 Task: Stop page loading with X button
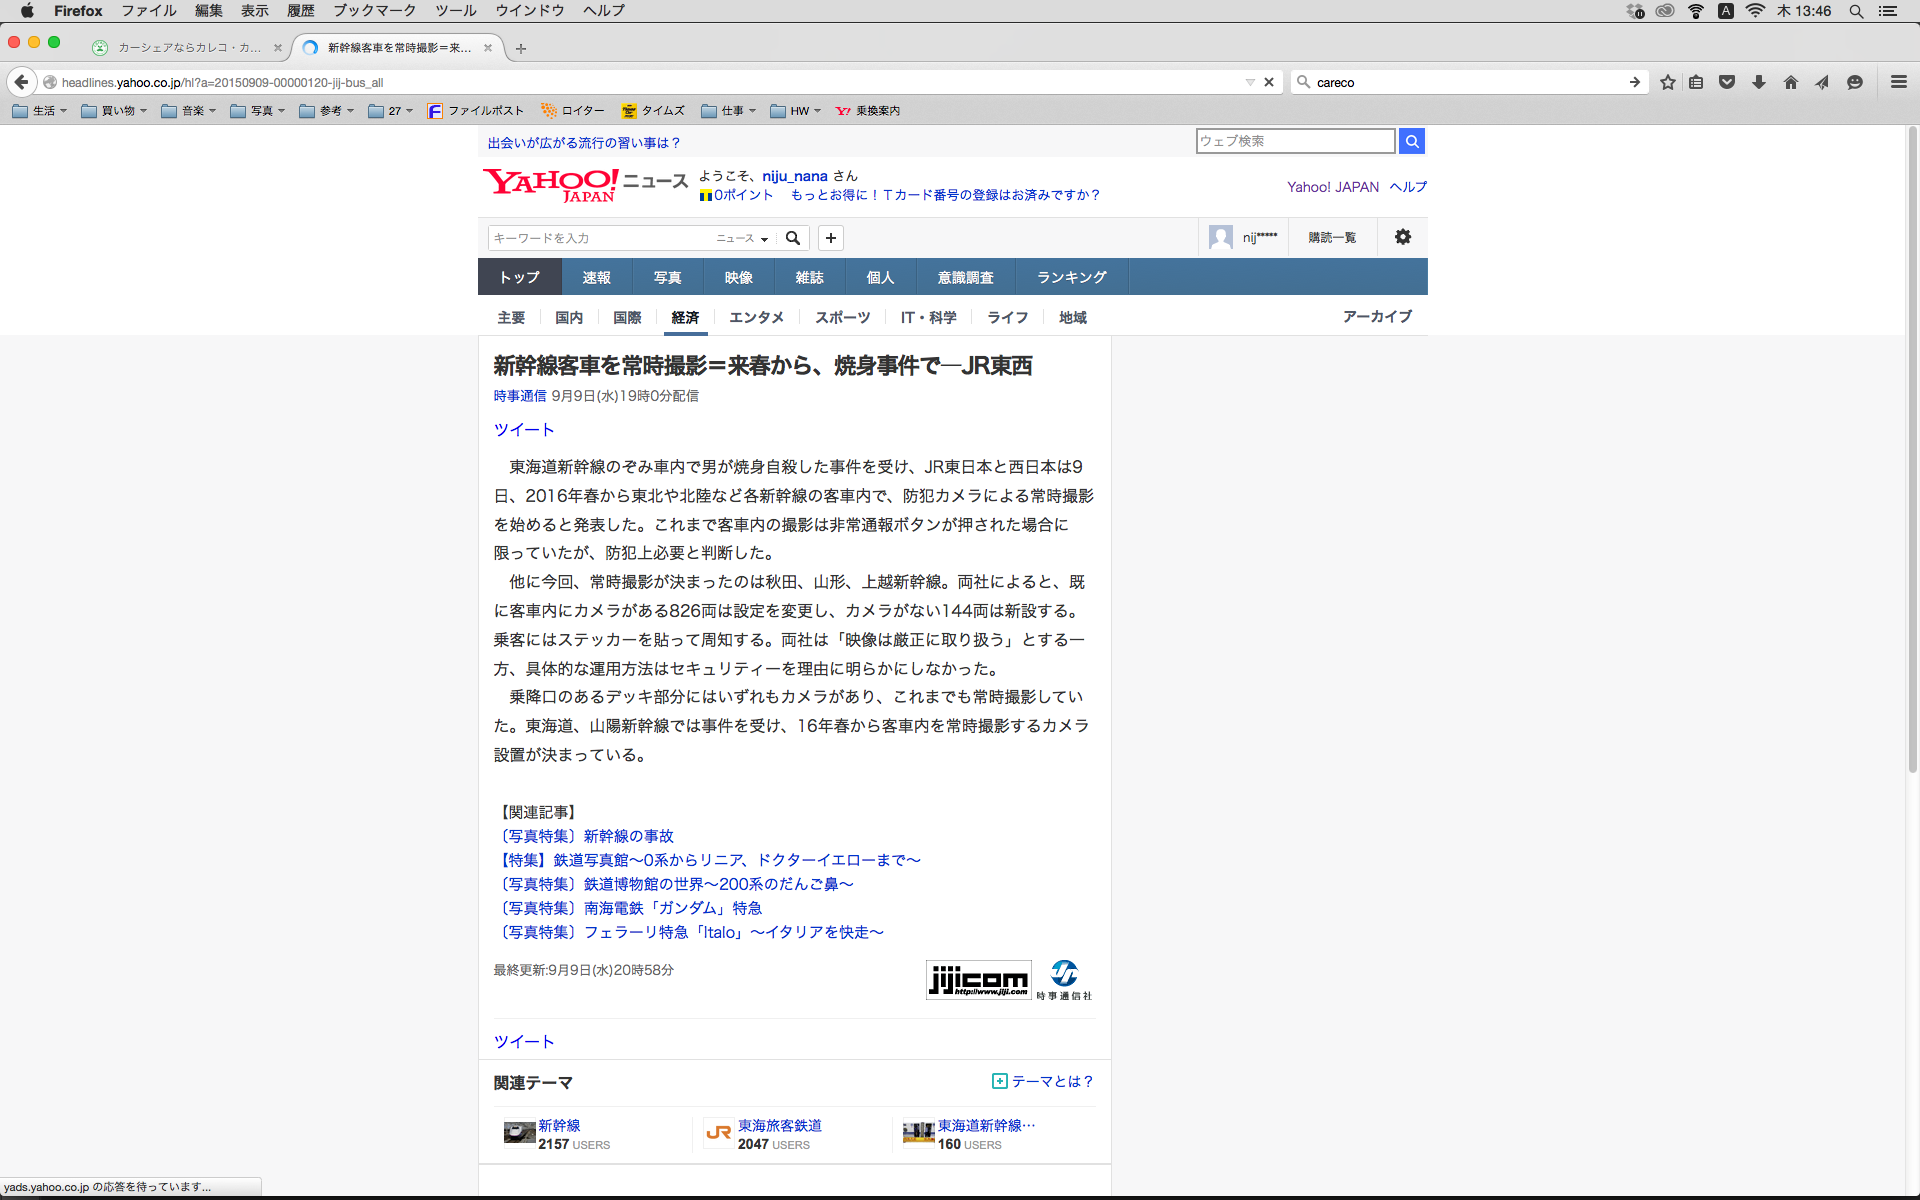click(1269, 82)
